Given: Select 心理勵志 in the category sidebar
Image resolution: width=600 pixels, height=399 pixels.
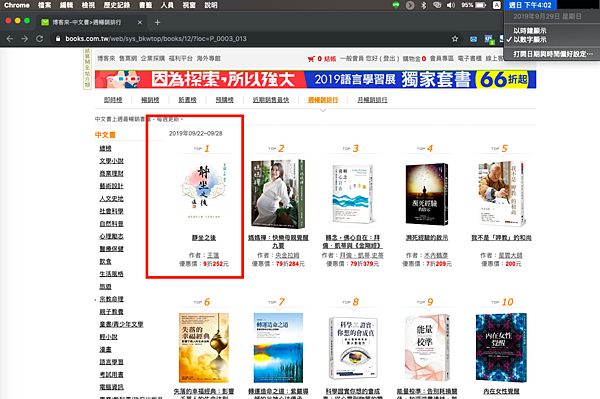Looking at the screenshot, I should 111,236.
